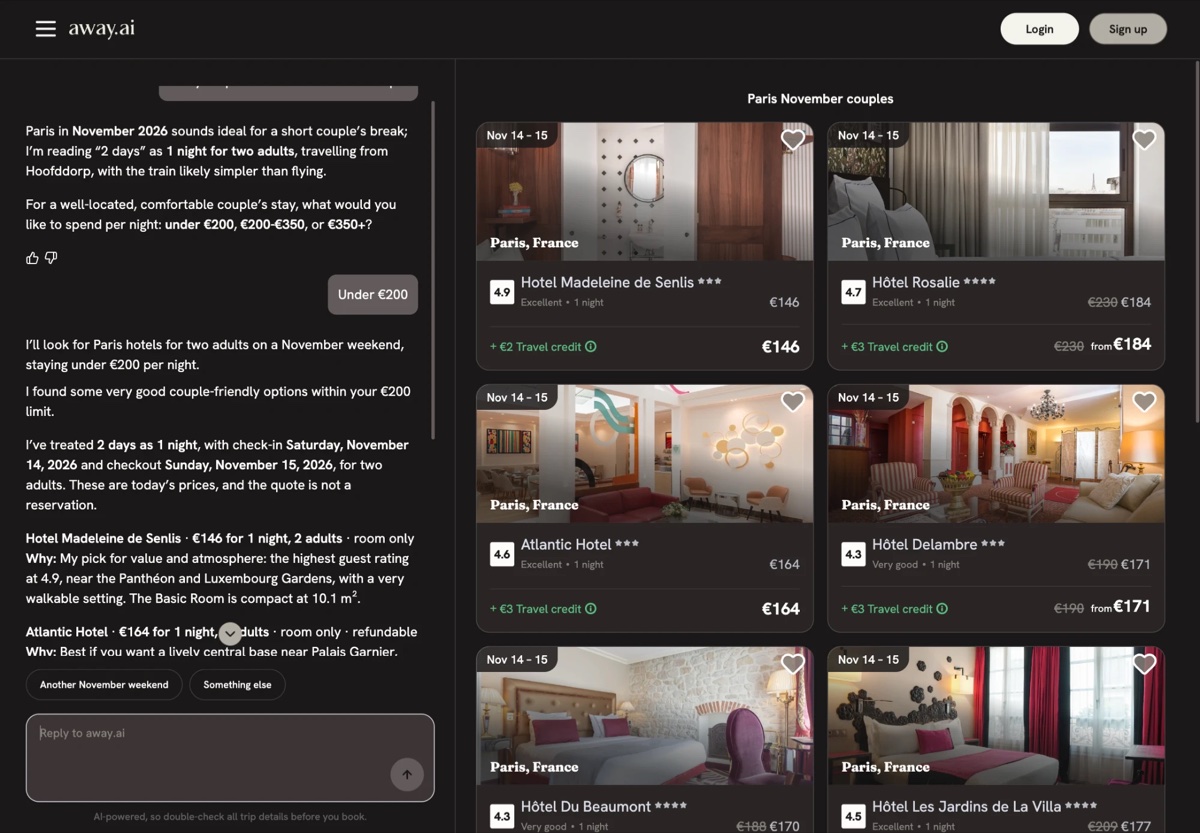Click Hôtel Du Beaumont title

pos(587,807)
